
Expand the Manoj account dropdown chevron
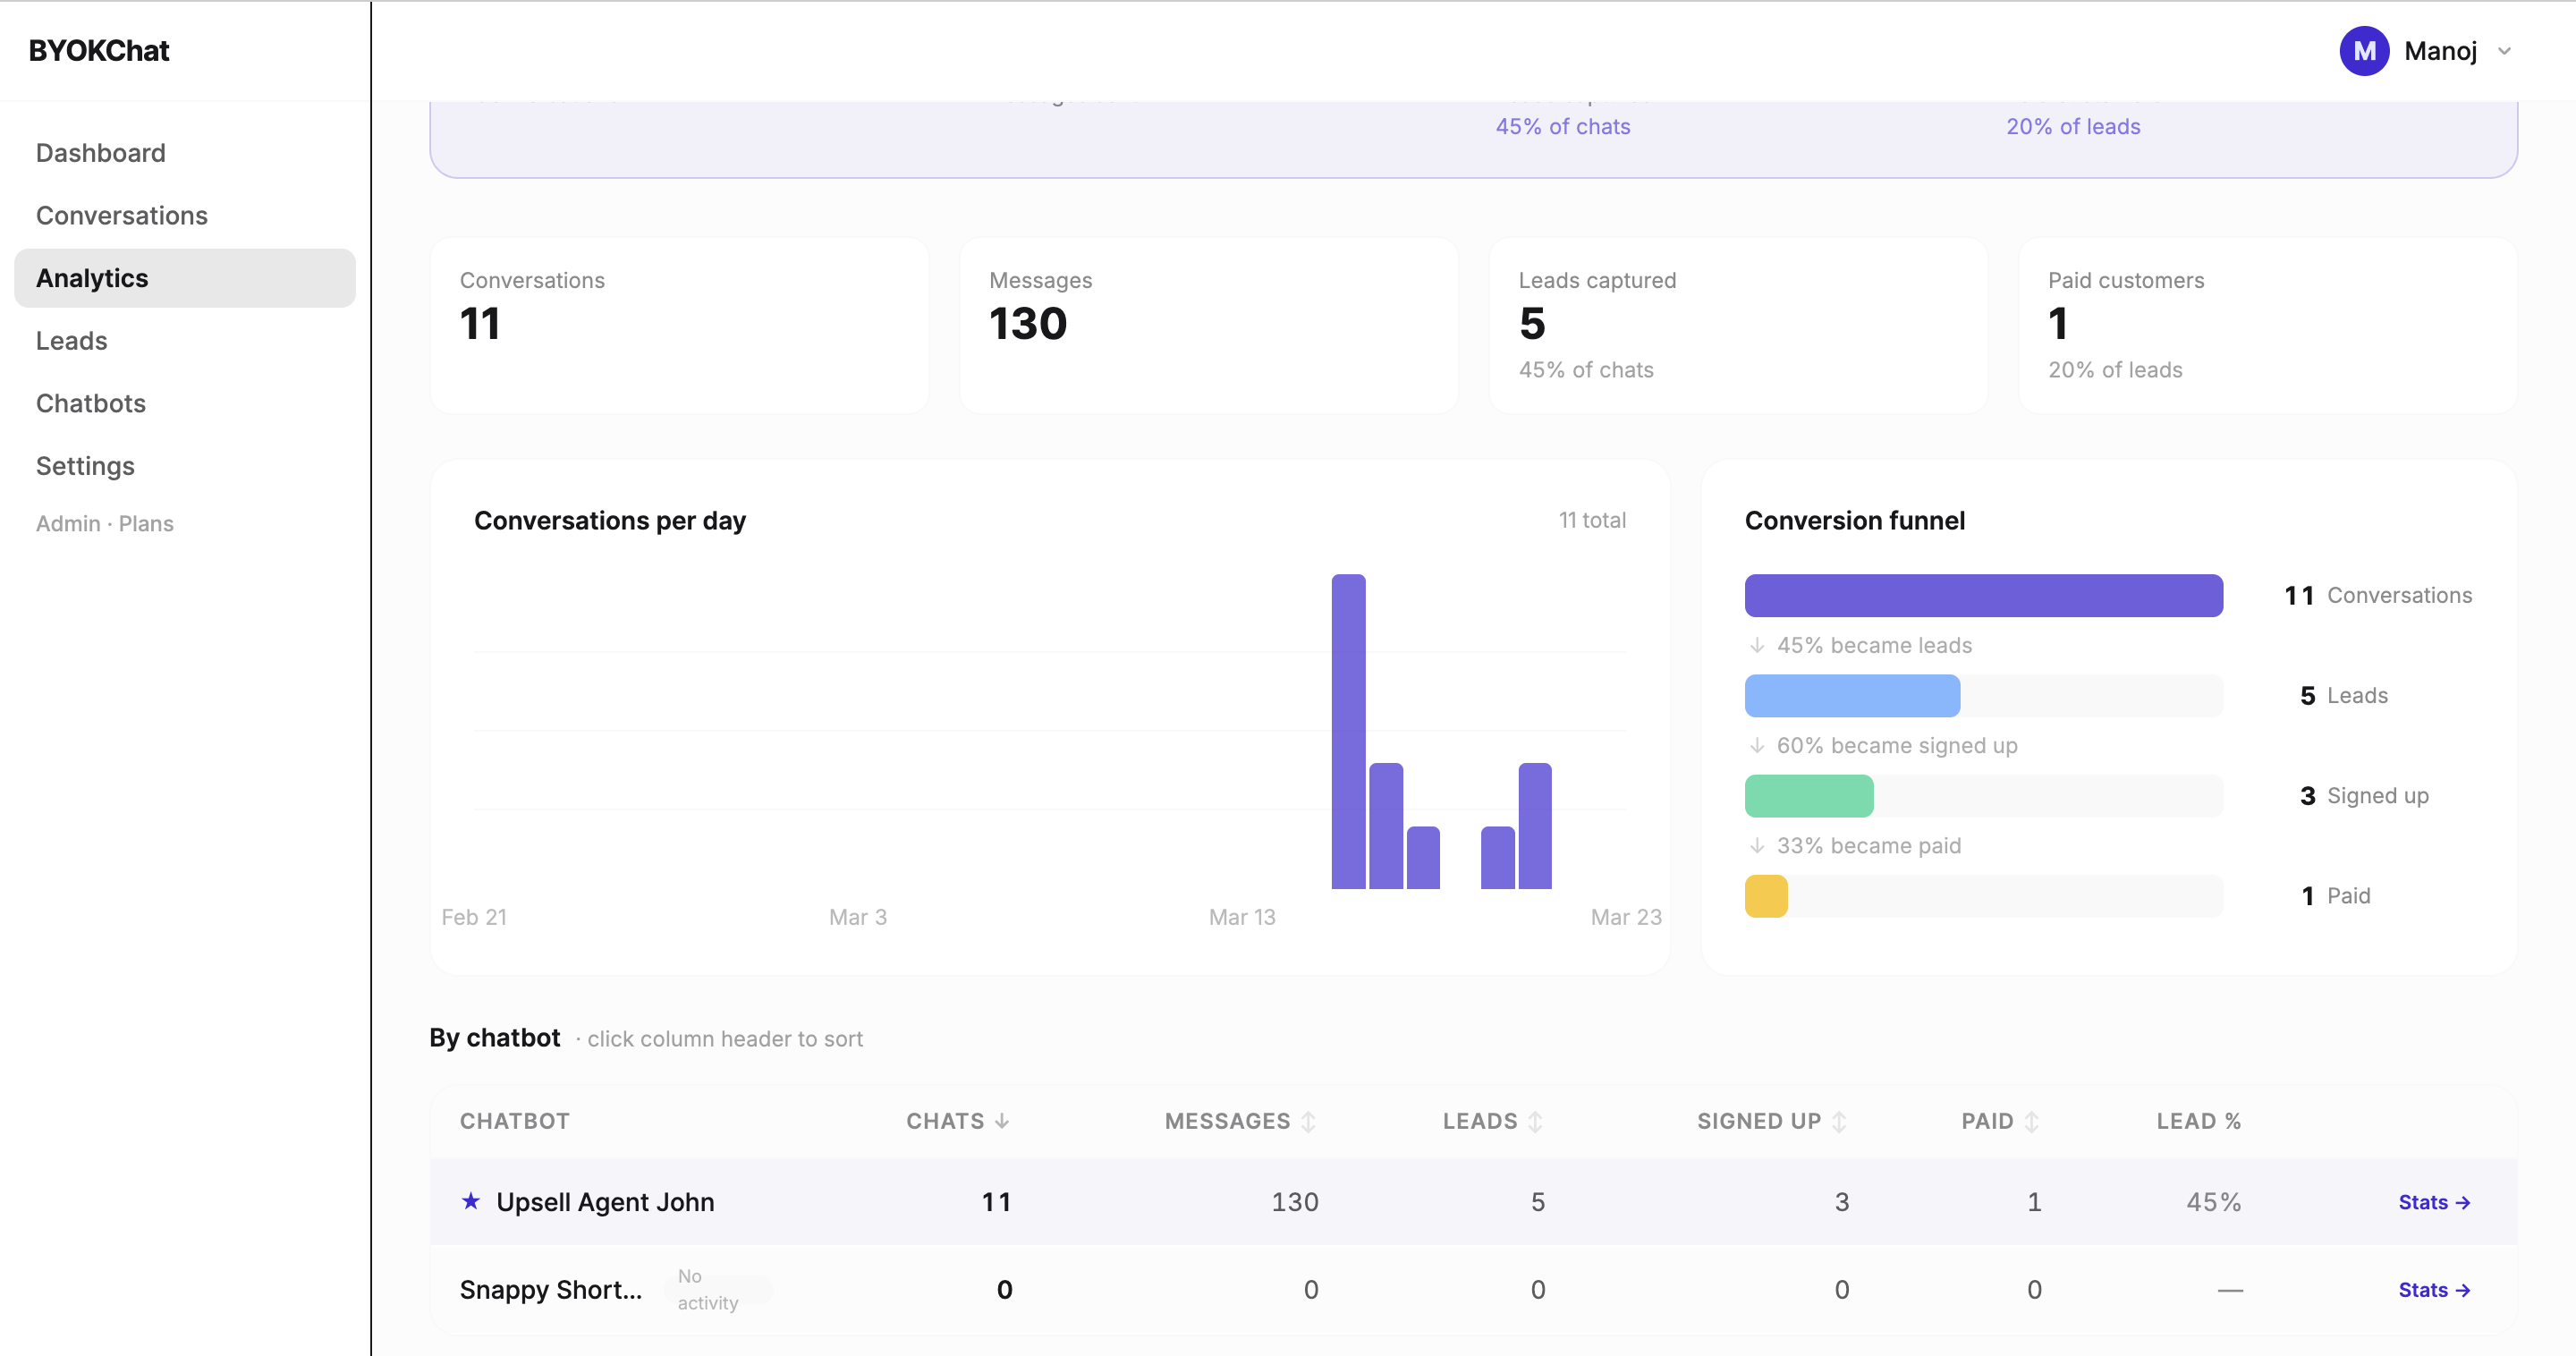[x=2504, y=51]
